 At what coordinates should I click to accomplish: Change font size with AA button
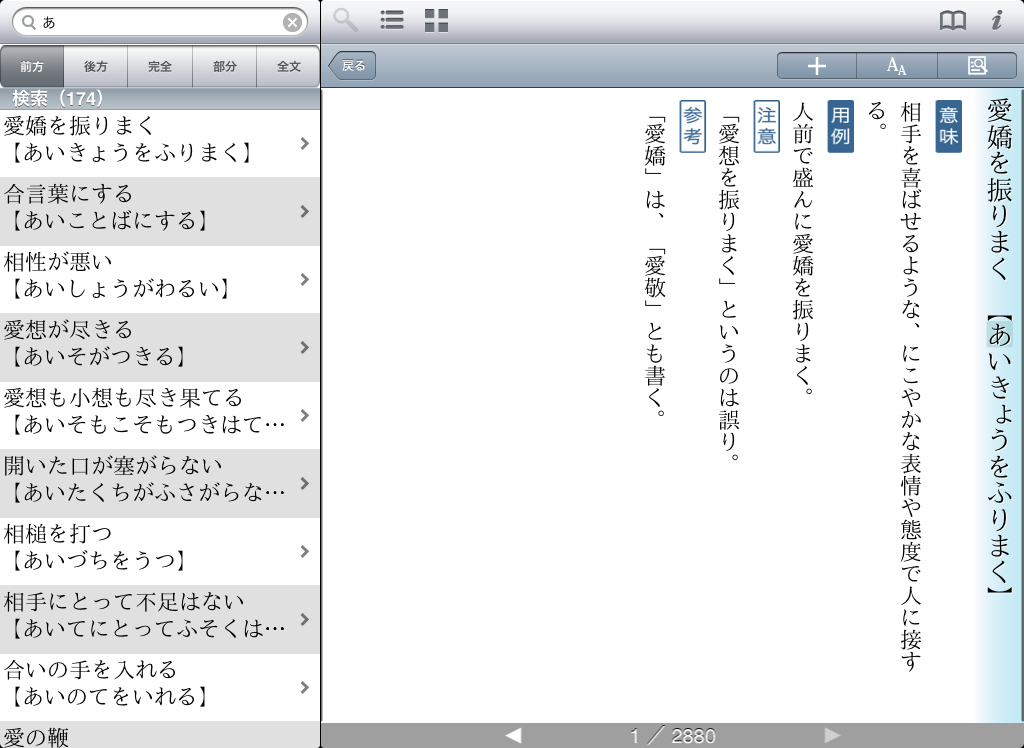(x=897, y=66)
